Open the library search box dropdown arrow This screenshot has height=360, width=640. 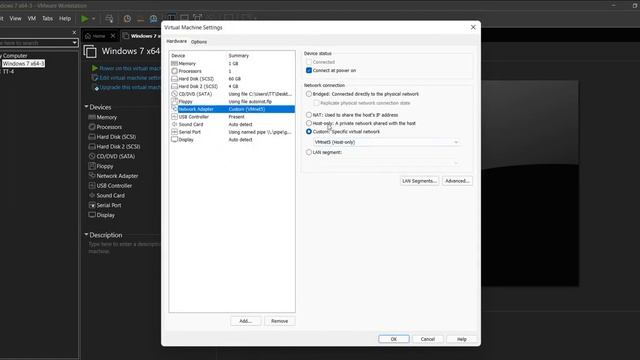[x=75, y=42]
